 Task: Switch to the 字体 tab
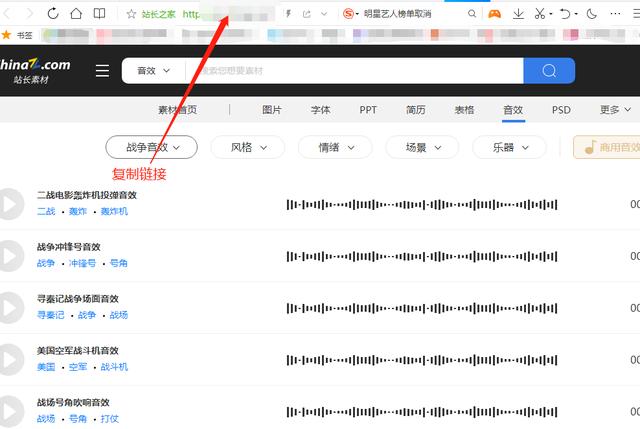tap(320, 110)
